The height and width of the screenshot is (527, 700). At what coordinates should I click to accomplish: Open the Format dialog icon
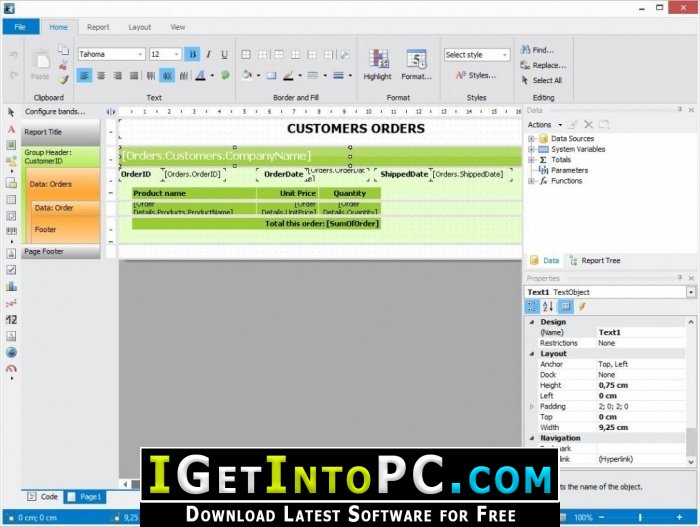[x=416, y=59]
